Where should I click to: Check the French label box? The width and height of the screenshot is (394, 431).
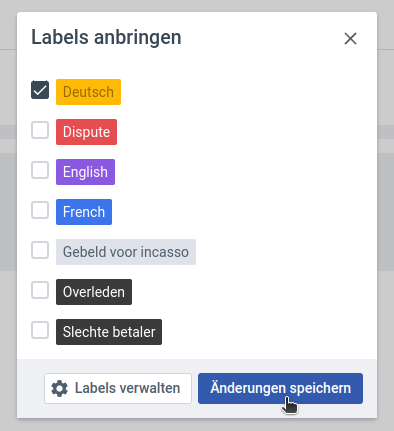[40, 210]
